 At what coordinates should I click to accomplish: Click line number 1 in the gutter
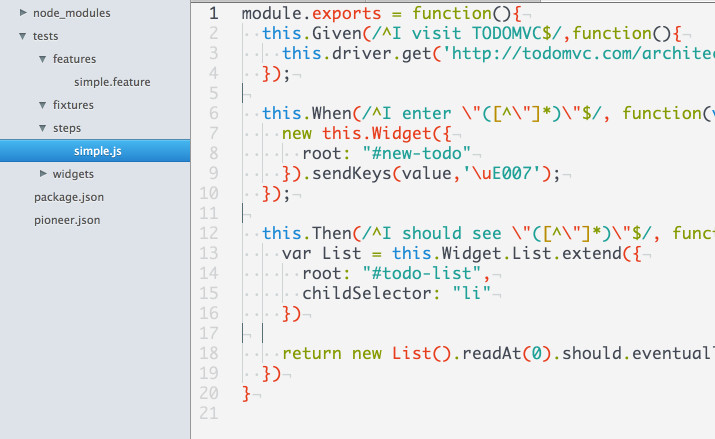pos(213,13)
